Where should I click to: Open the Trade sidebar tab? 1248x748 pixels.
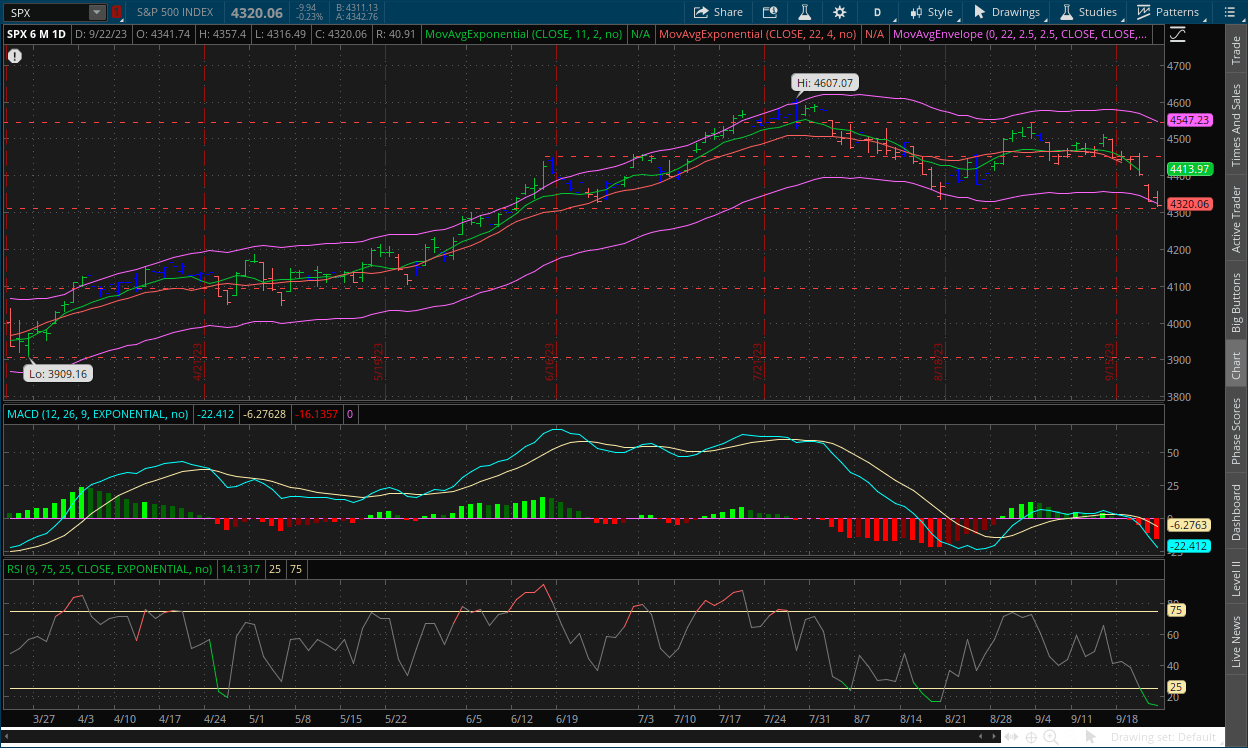coord(1236,49)
